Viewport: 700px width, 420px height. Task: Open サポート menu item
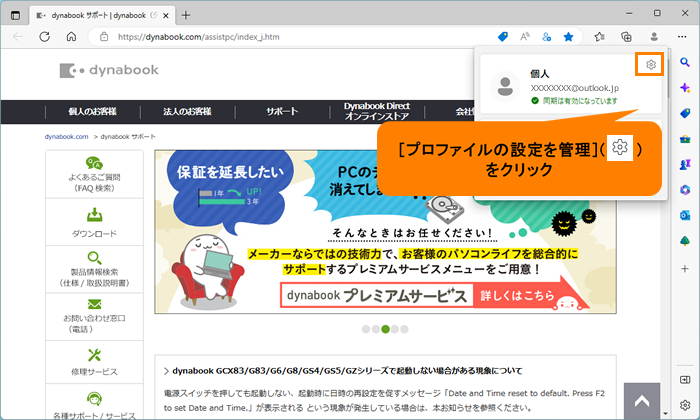(x=282, y=112)
